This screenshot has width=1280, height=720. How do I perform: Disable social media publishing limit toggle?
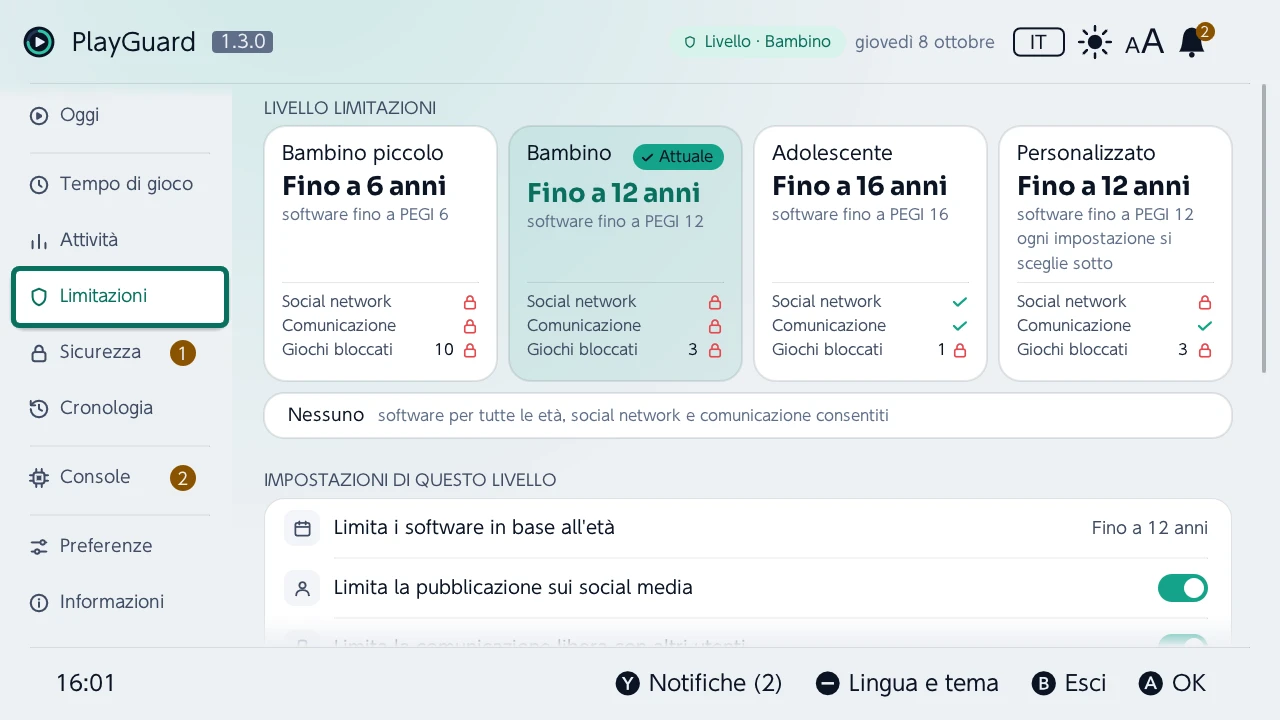[1183, 588]
